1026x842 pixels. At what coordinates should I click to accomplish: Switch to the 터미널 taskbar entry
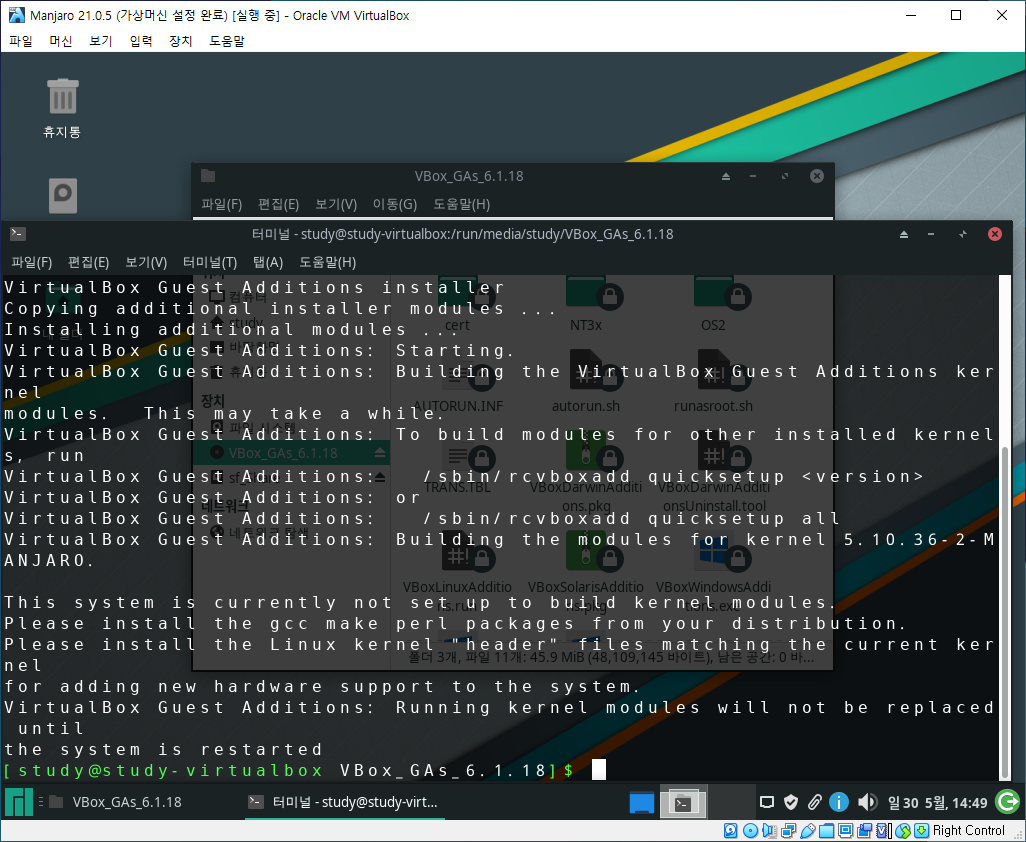(344, 802)
